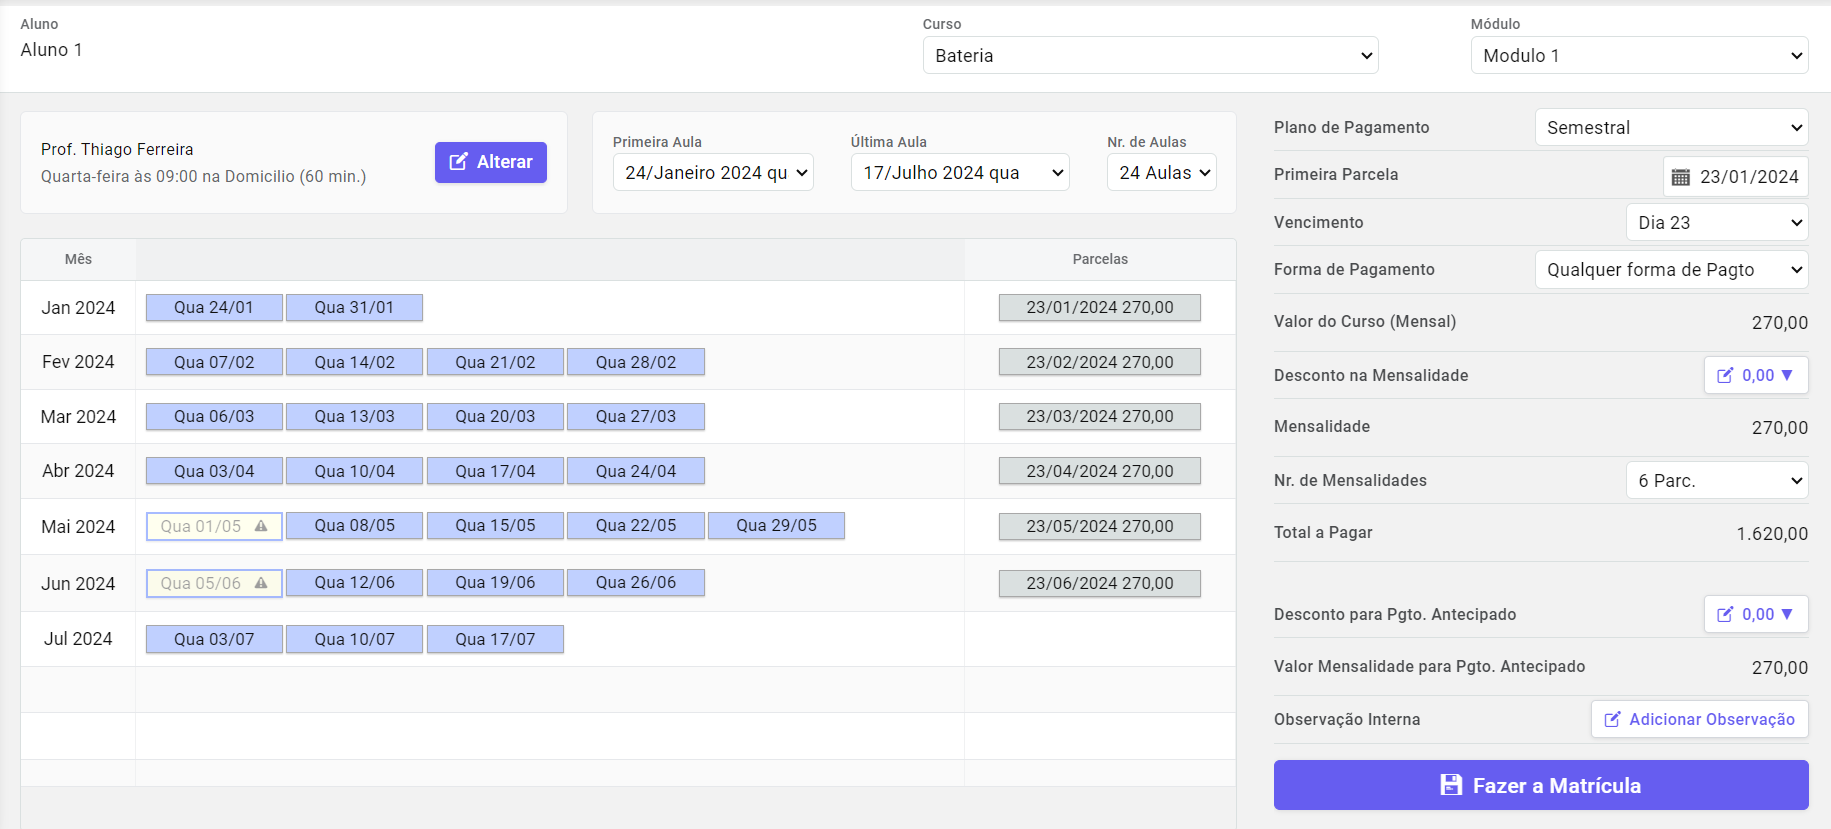
Task: Change the Nr. de Aulas dropdown
Action: click(x=1161, y=173)
